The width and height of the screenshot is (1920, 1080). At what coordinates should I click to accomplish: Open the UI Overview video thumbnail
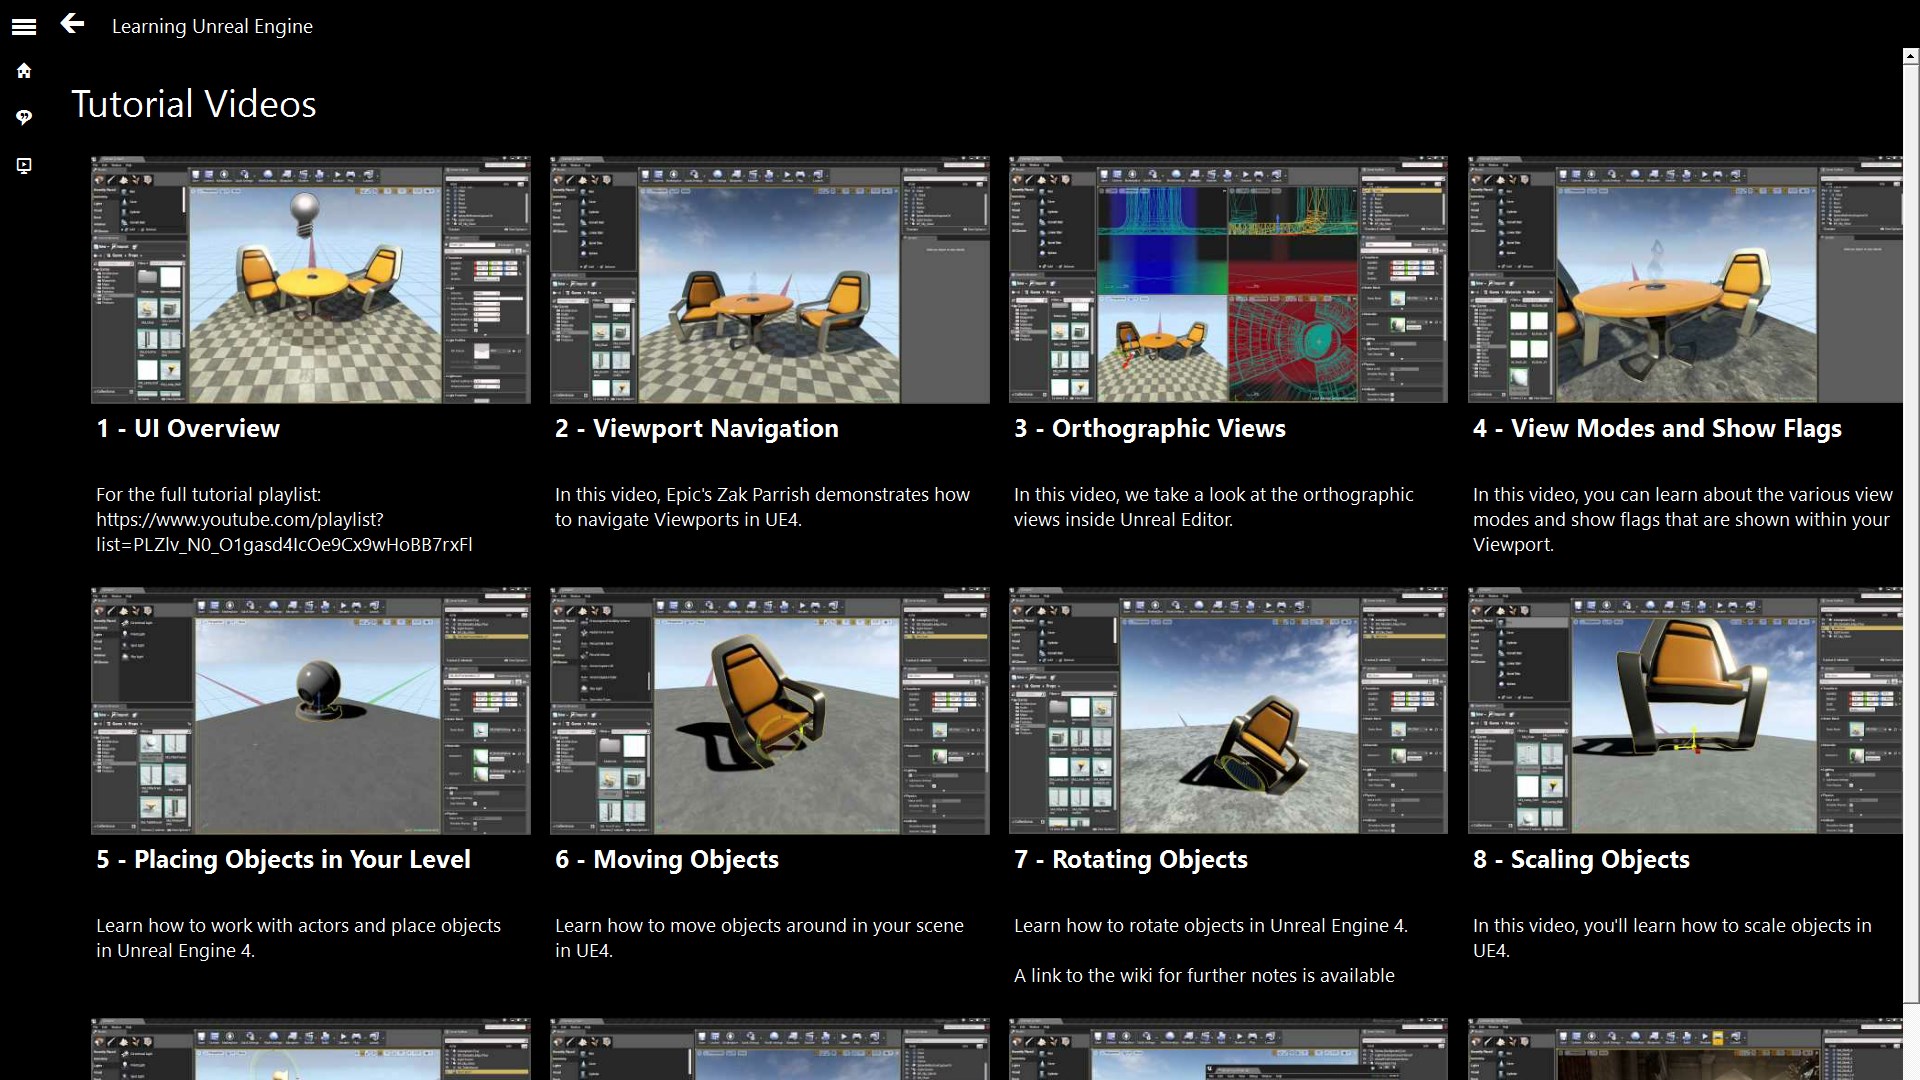(310, 280)
